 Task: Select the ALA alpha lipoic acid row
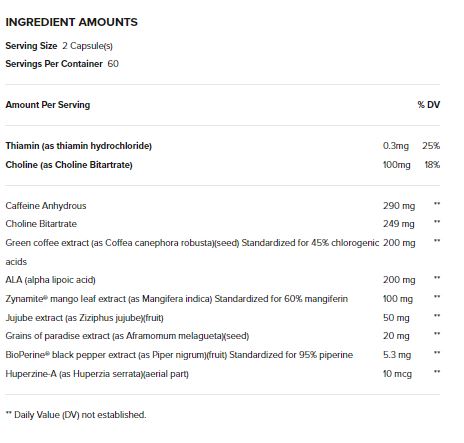pyautogui.click(x=223, y=280)
